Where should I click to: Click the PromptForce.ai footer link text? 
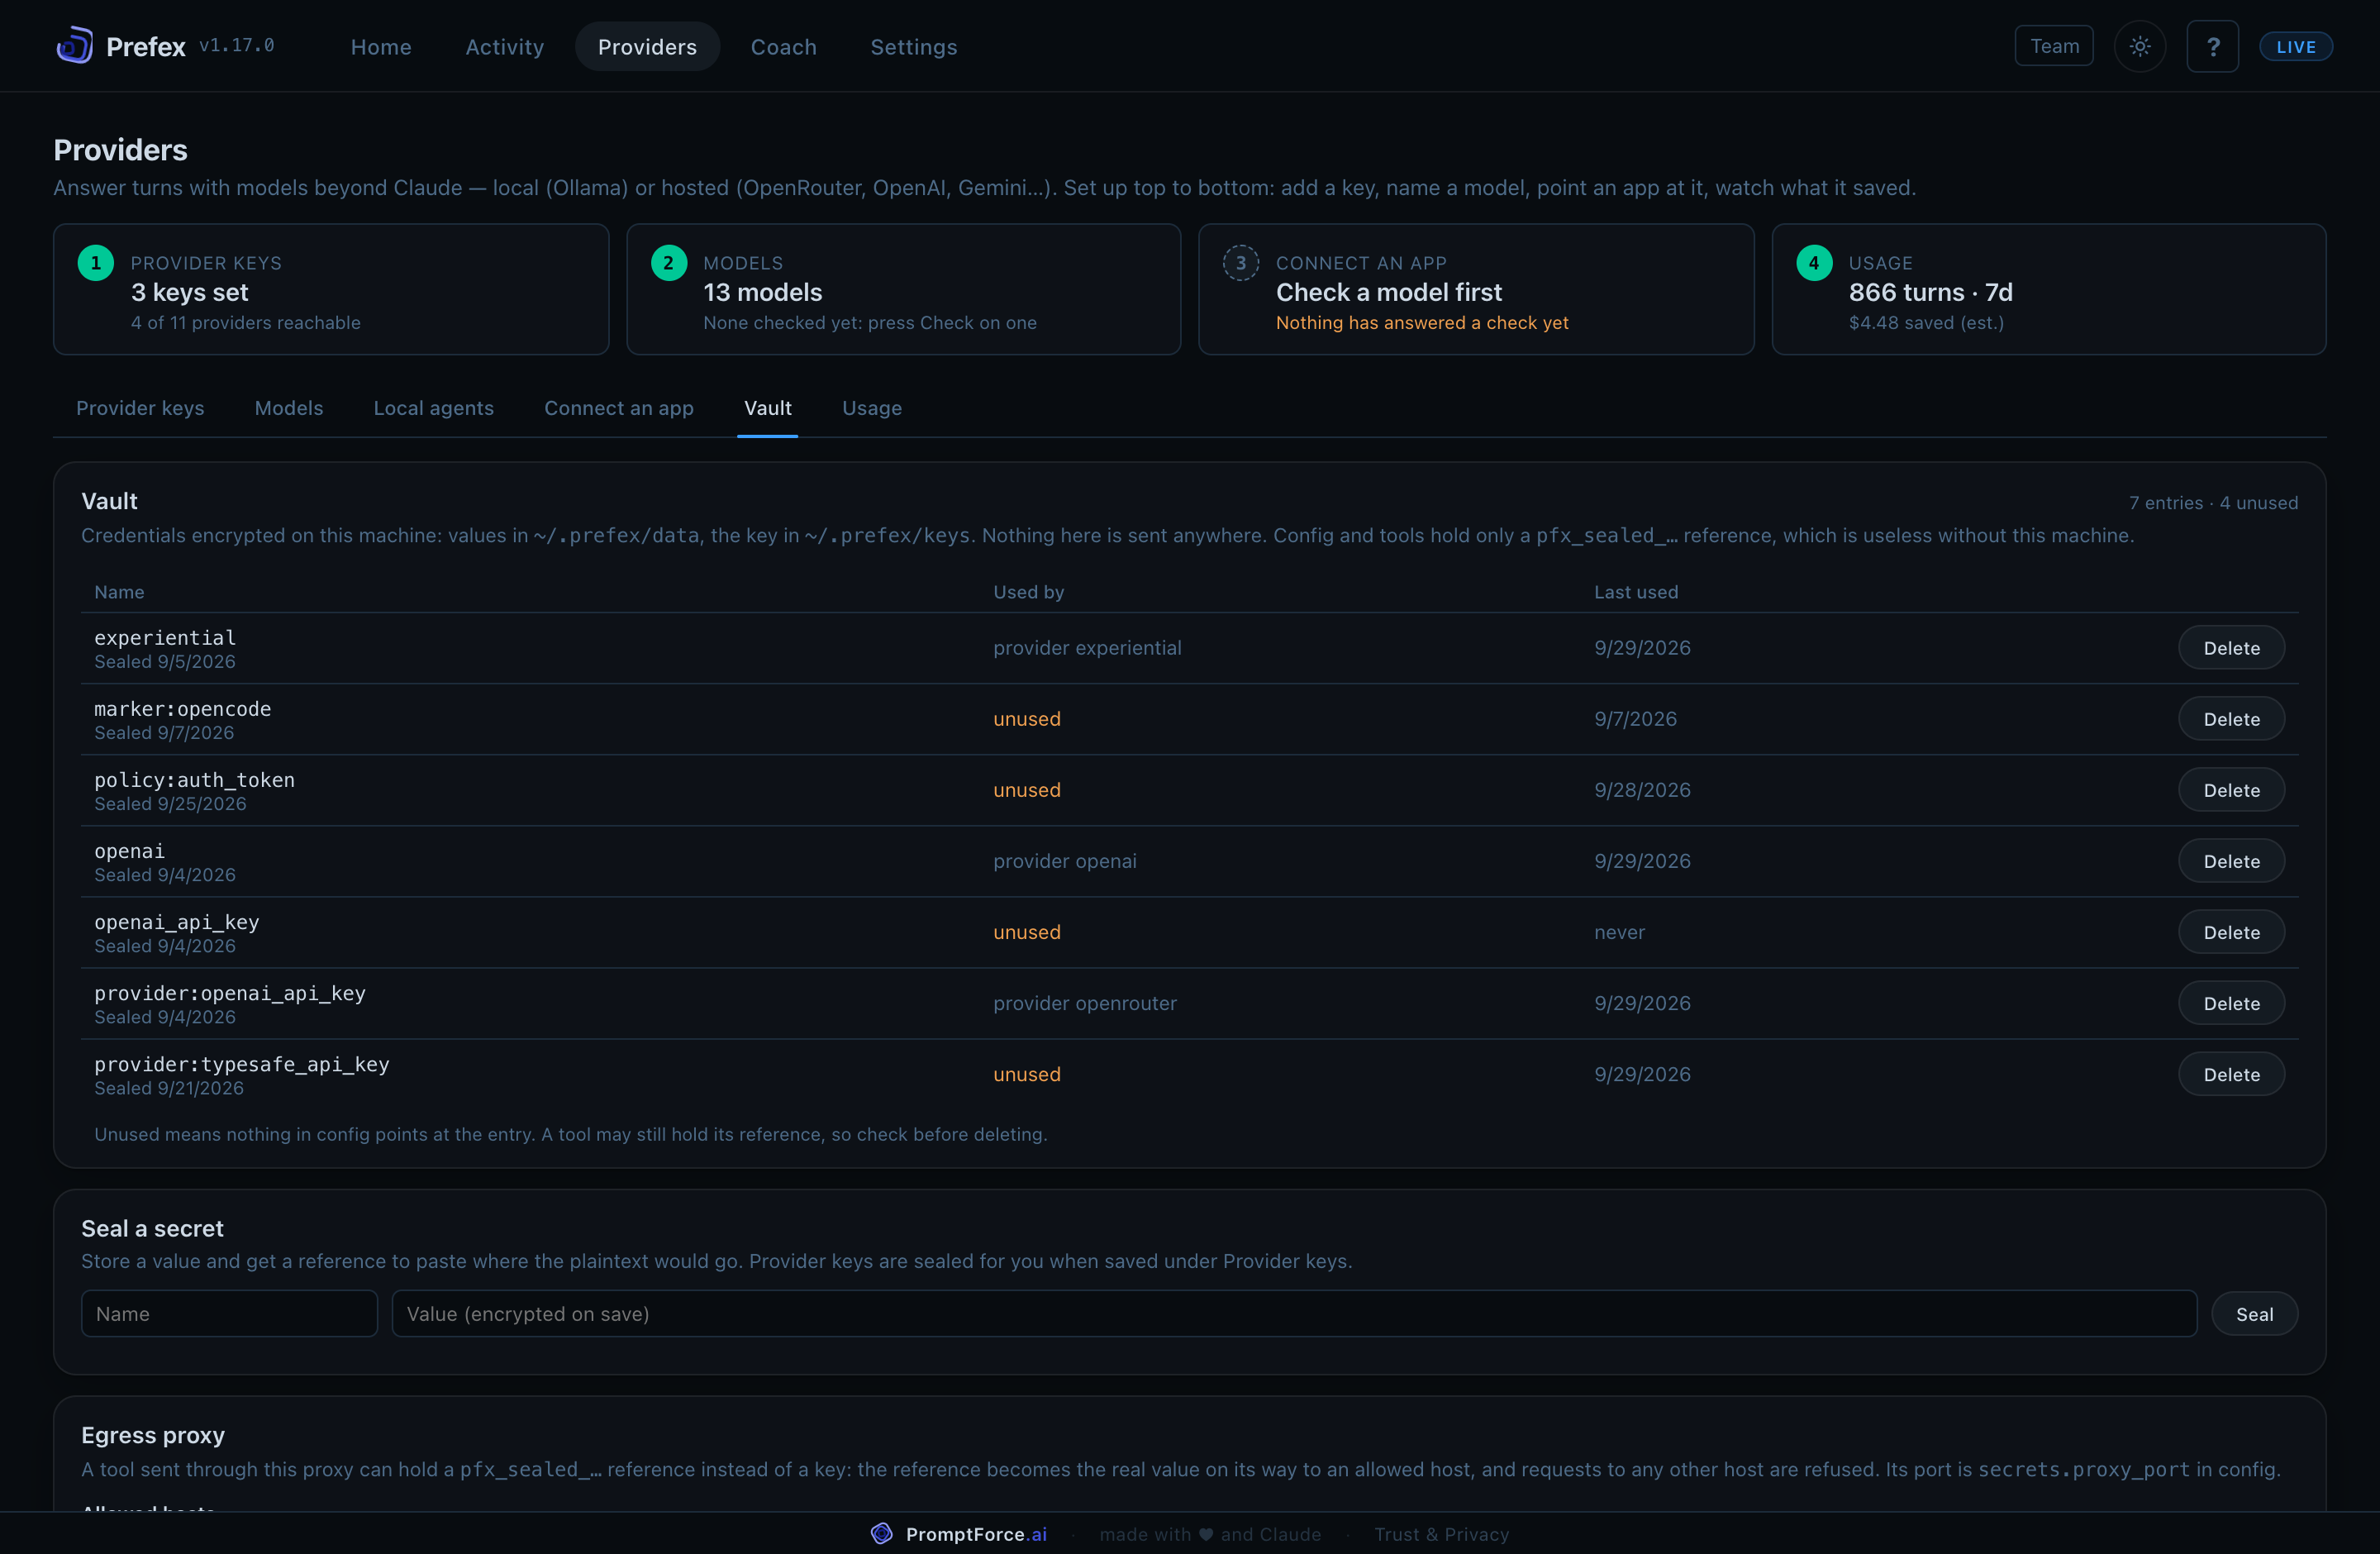(976, 1534)
